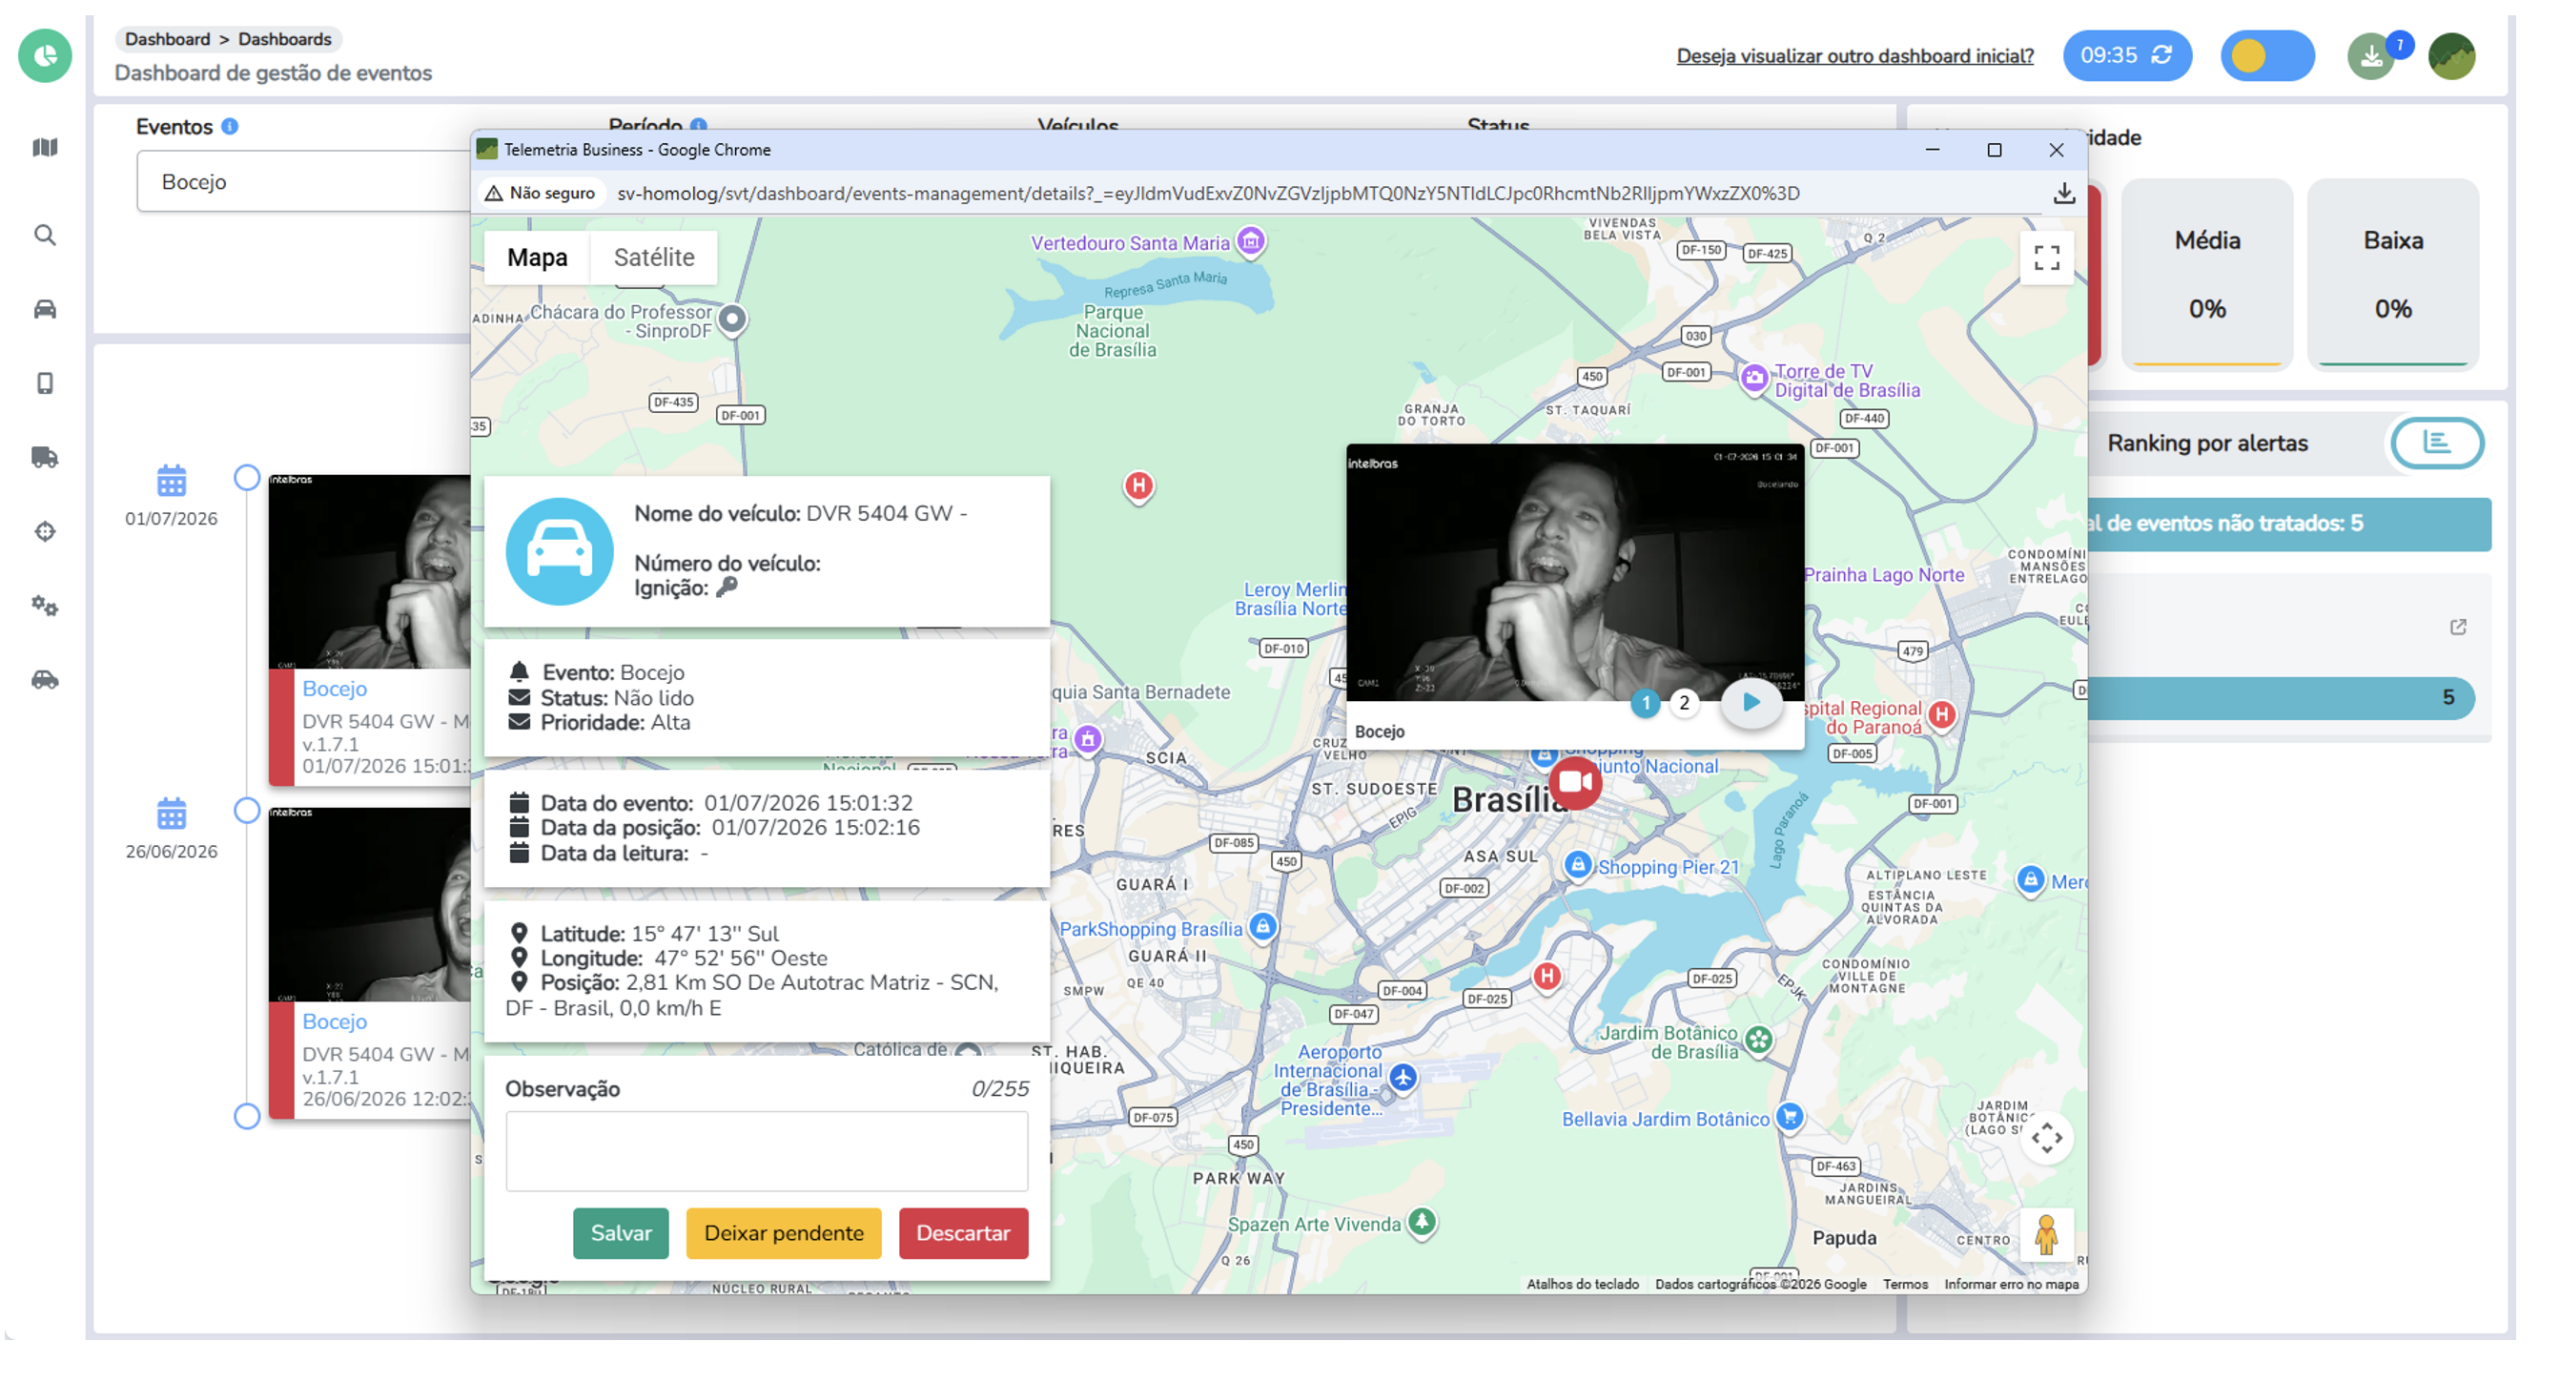Screen dimensions: 2560x1382
Task: Click the popup URL address text
Action: click(x=1207, y=193)
